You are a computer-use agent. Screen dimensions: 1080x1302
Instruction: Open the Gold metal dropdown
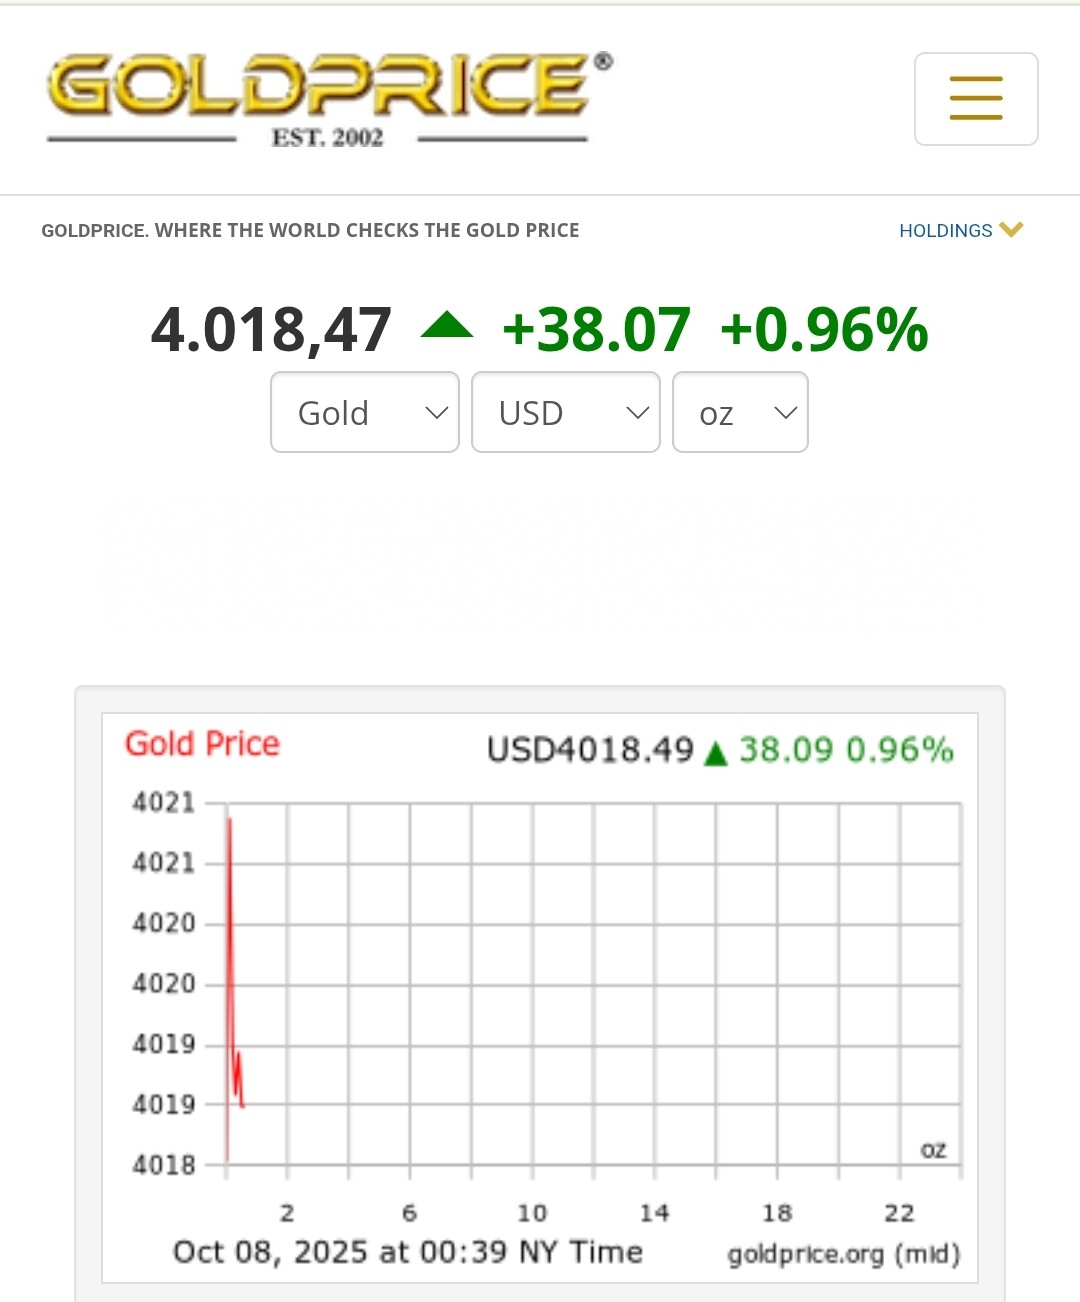pos(365,412)
